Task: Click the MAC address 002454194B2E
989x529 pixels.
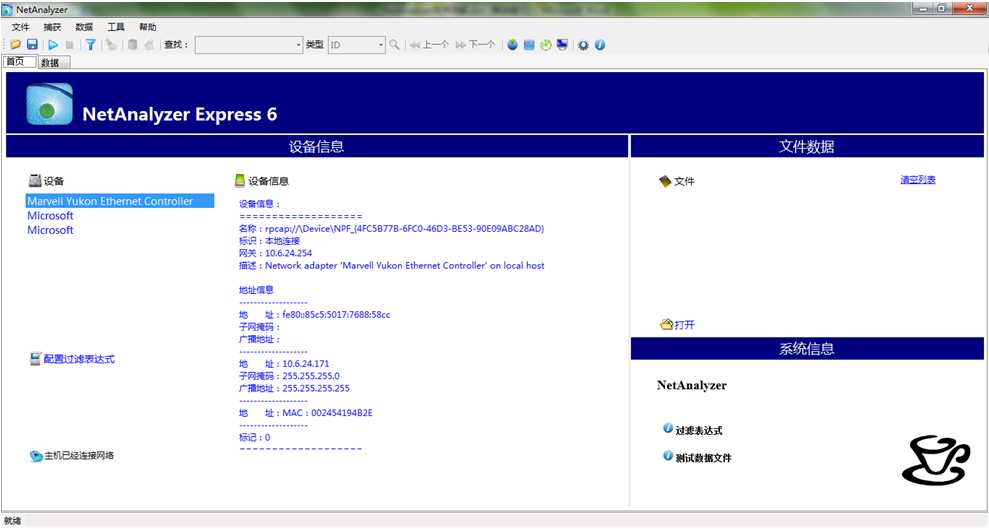Action: 342,413
